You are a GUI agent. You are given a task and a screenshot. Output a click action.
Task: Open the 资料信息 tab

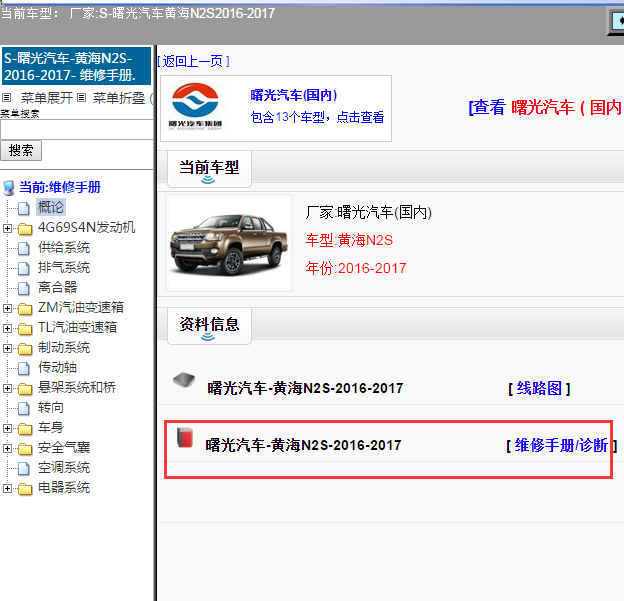(x=209, y=326)
